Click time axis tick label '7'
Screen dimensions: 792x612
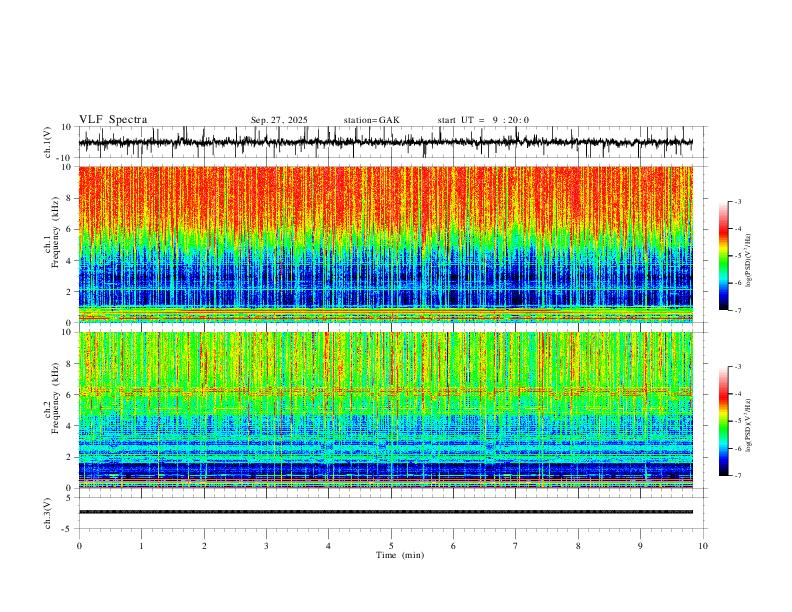pos(516,546)
